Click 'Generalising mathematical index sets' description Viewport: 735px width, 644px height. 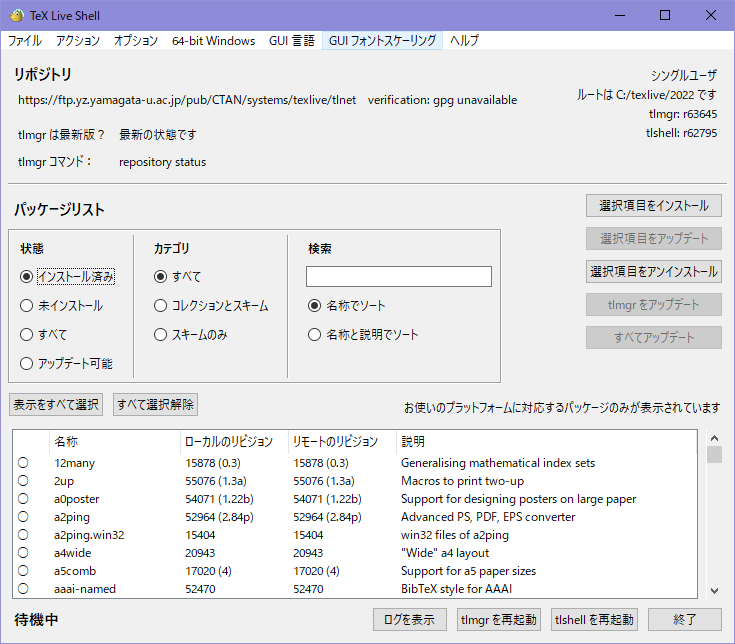[x=498, y=463]
